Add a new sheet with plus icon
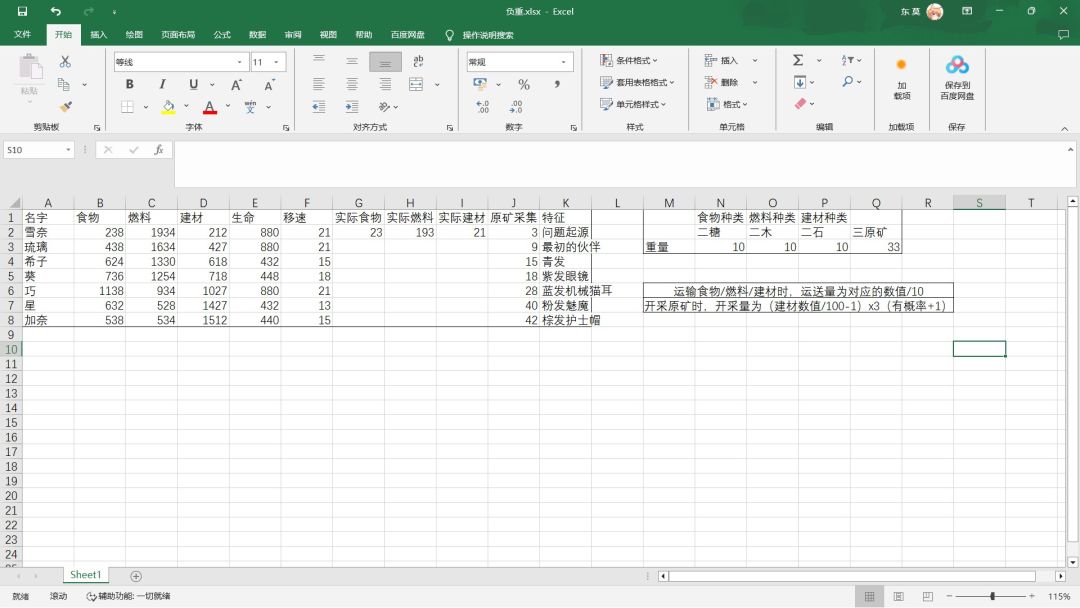The width and height of the screenshot is (1080, 608). point(136,576)
